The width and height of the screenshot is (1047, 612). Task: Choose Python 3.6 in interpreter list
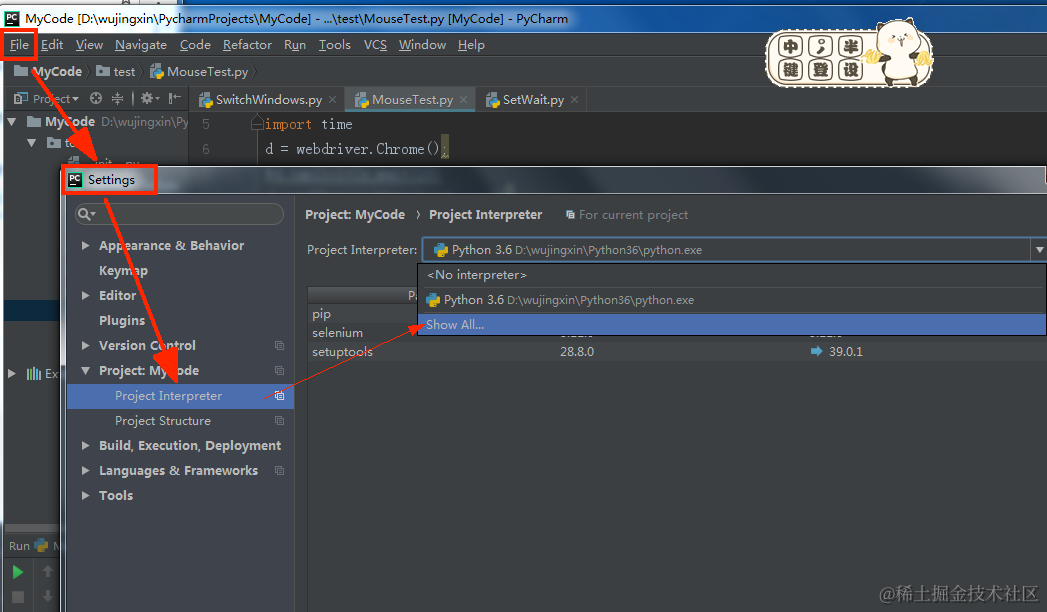point(732,300)
